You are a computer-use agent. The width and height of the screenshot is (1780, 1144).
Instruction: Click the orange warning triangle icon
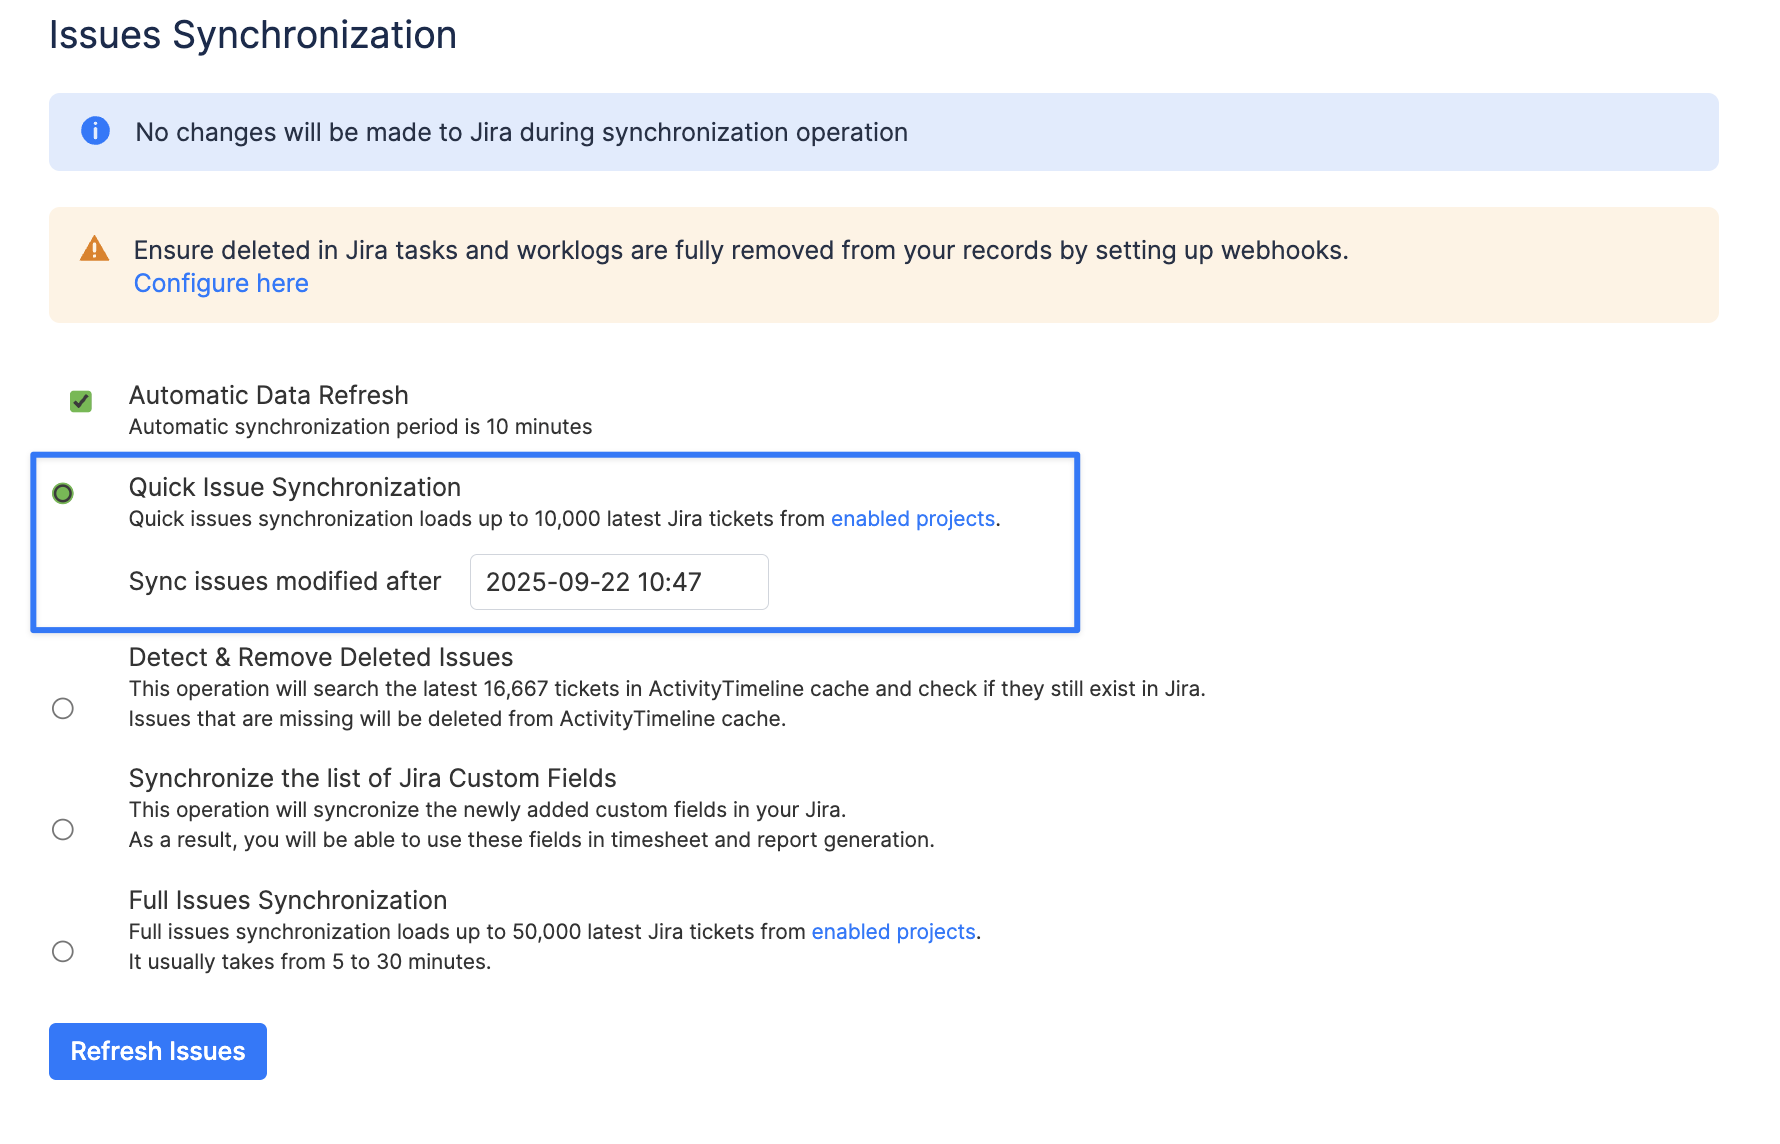tap(94, 249)
